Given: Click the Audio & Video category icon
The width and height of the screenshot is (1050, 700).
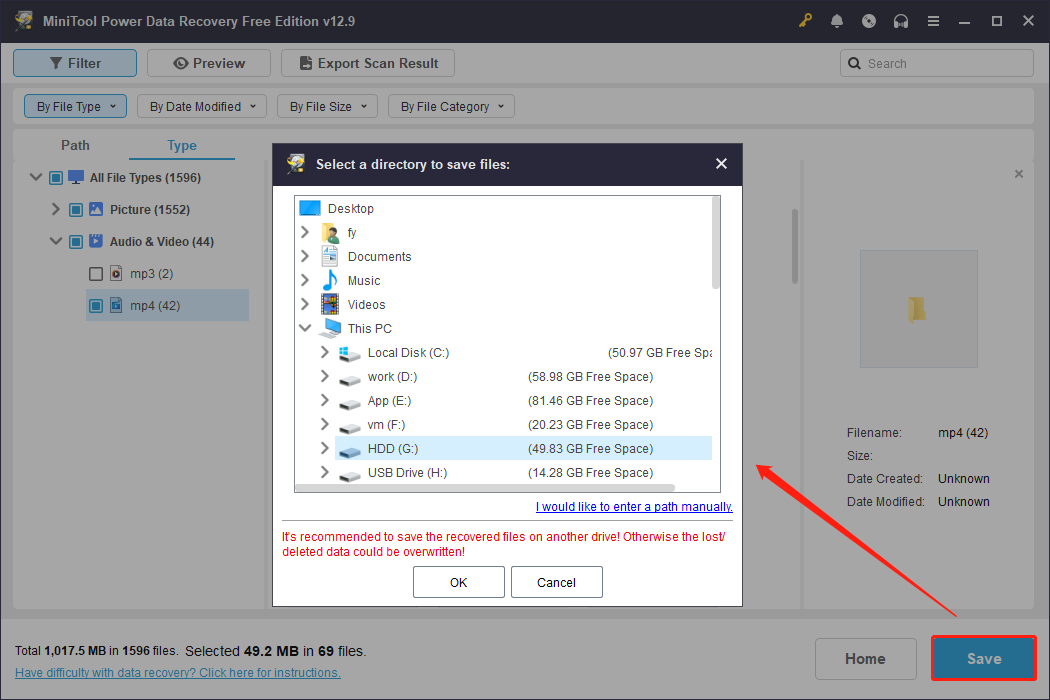Looking at the screenshot, I should pyautogui.click(x=96, y=241).
